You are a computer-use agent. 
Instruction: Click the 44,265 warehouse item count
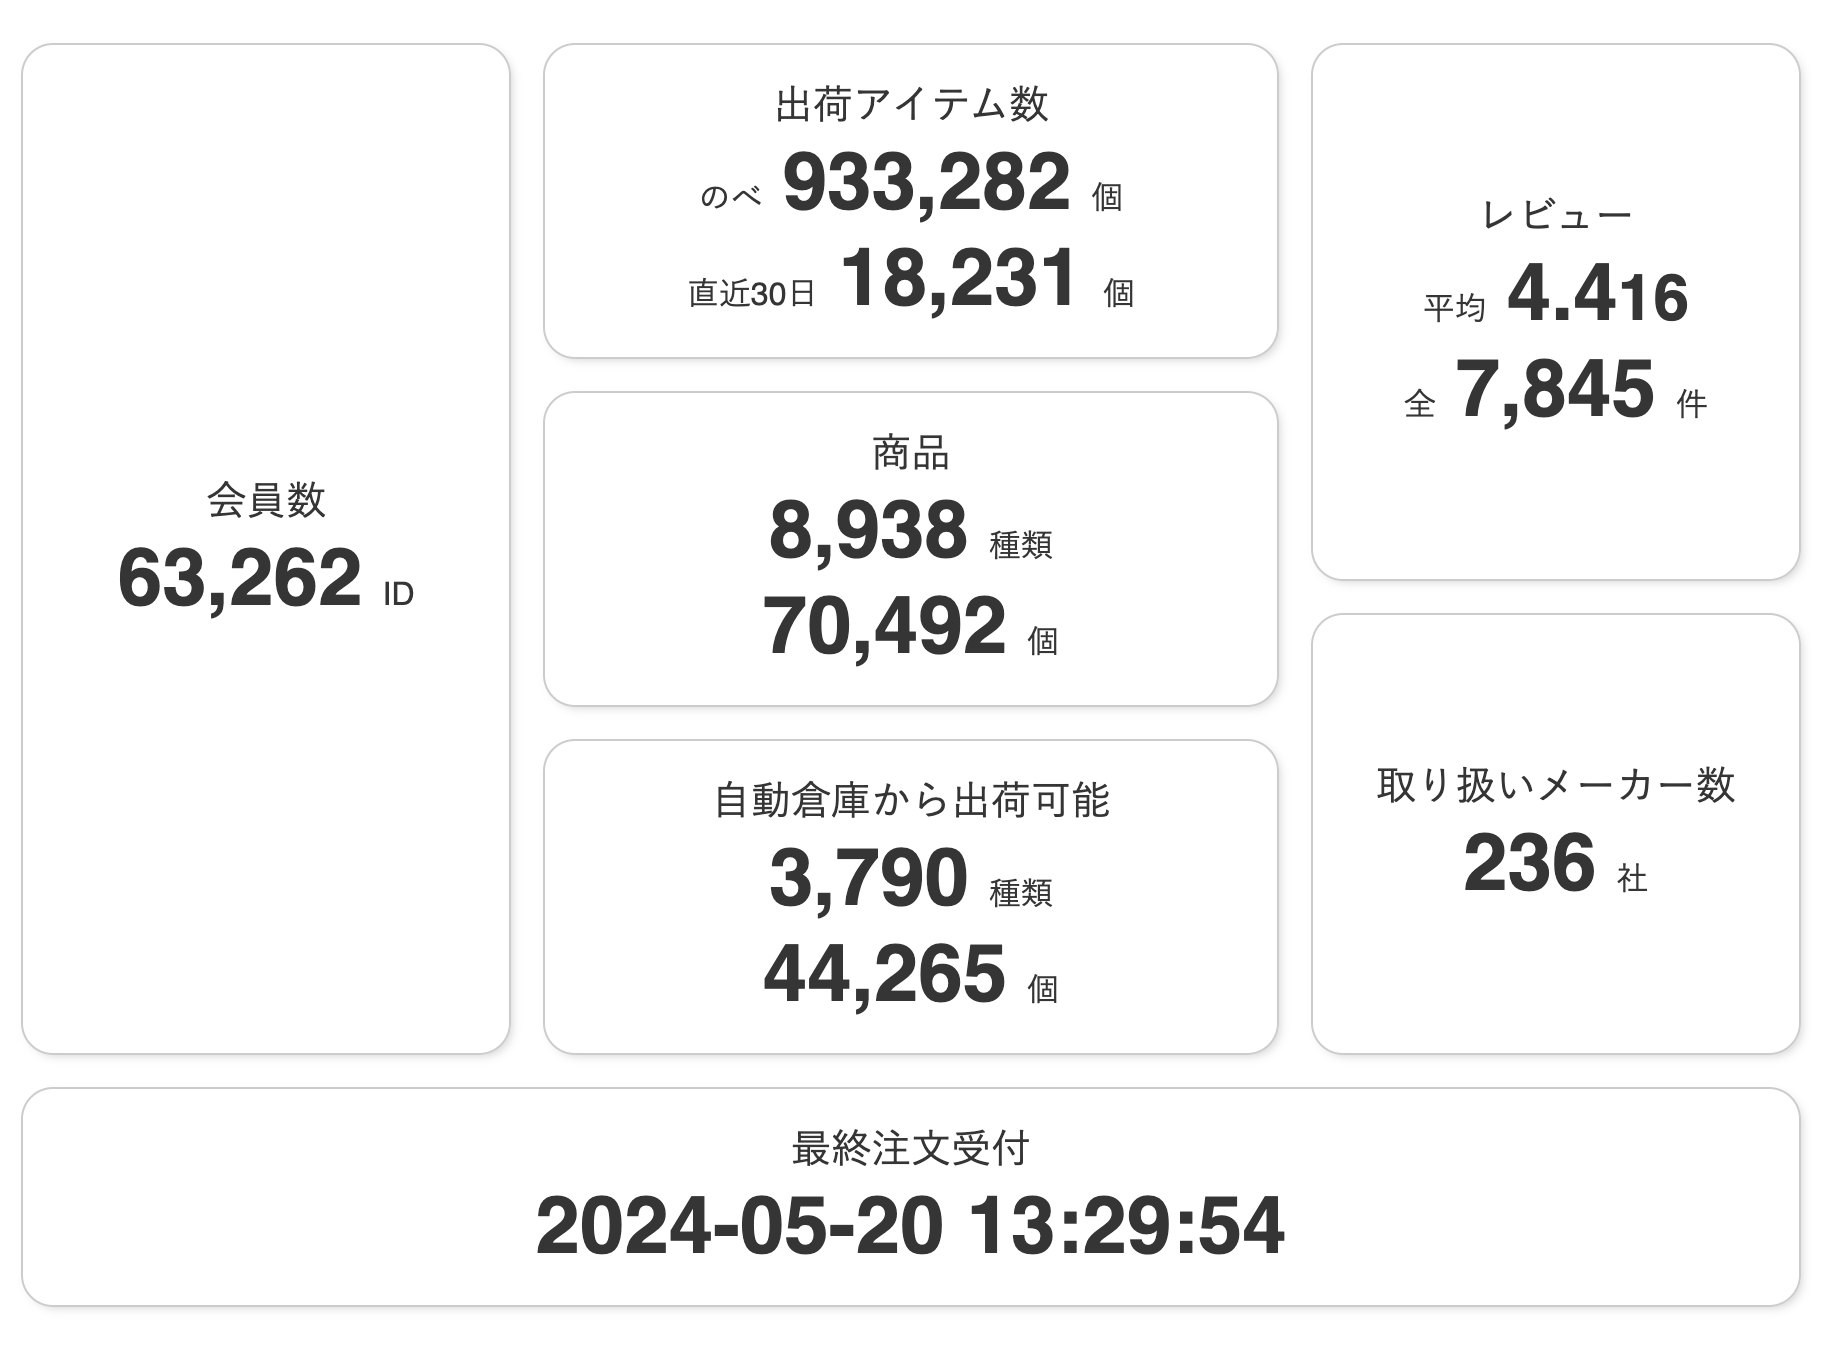[x=884, y=974]
